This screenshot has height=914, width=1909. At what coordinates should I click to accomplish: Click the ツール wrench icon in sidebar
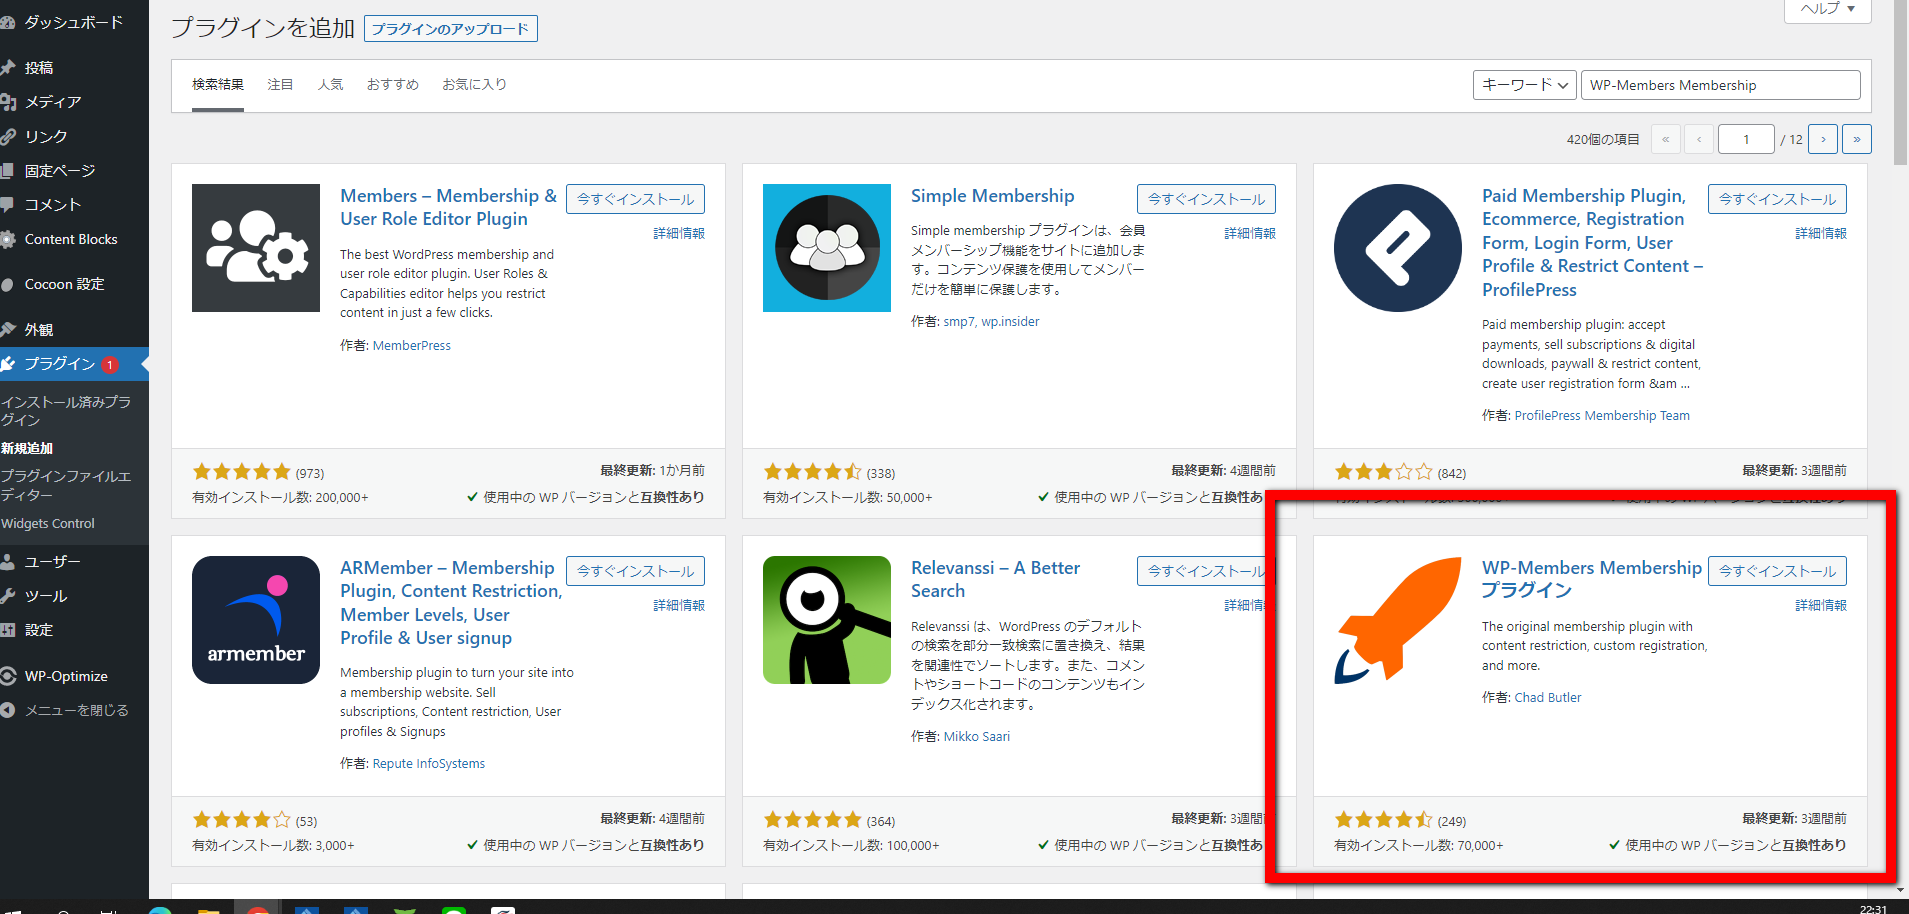(7, 595)
